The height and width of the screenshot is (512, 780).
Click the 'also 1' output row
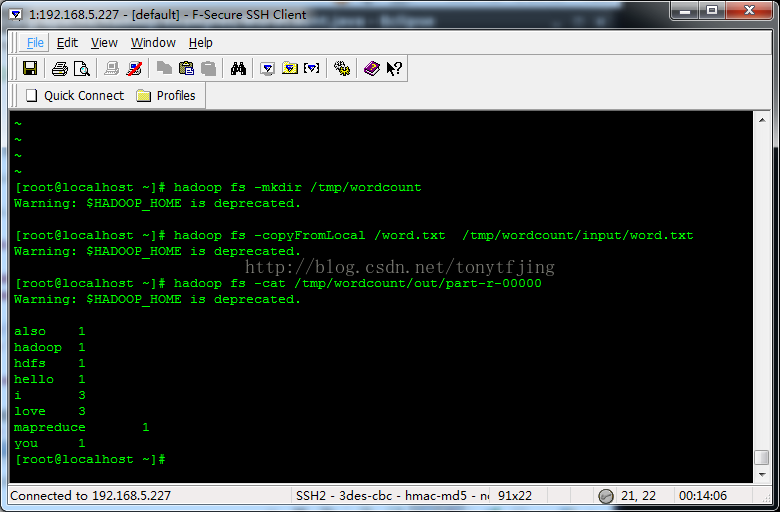(50, 331)
